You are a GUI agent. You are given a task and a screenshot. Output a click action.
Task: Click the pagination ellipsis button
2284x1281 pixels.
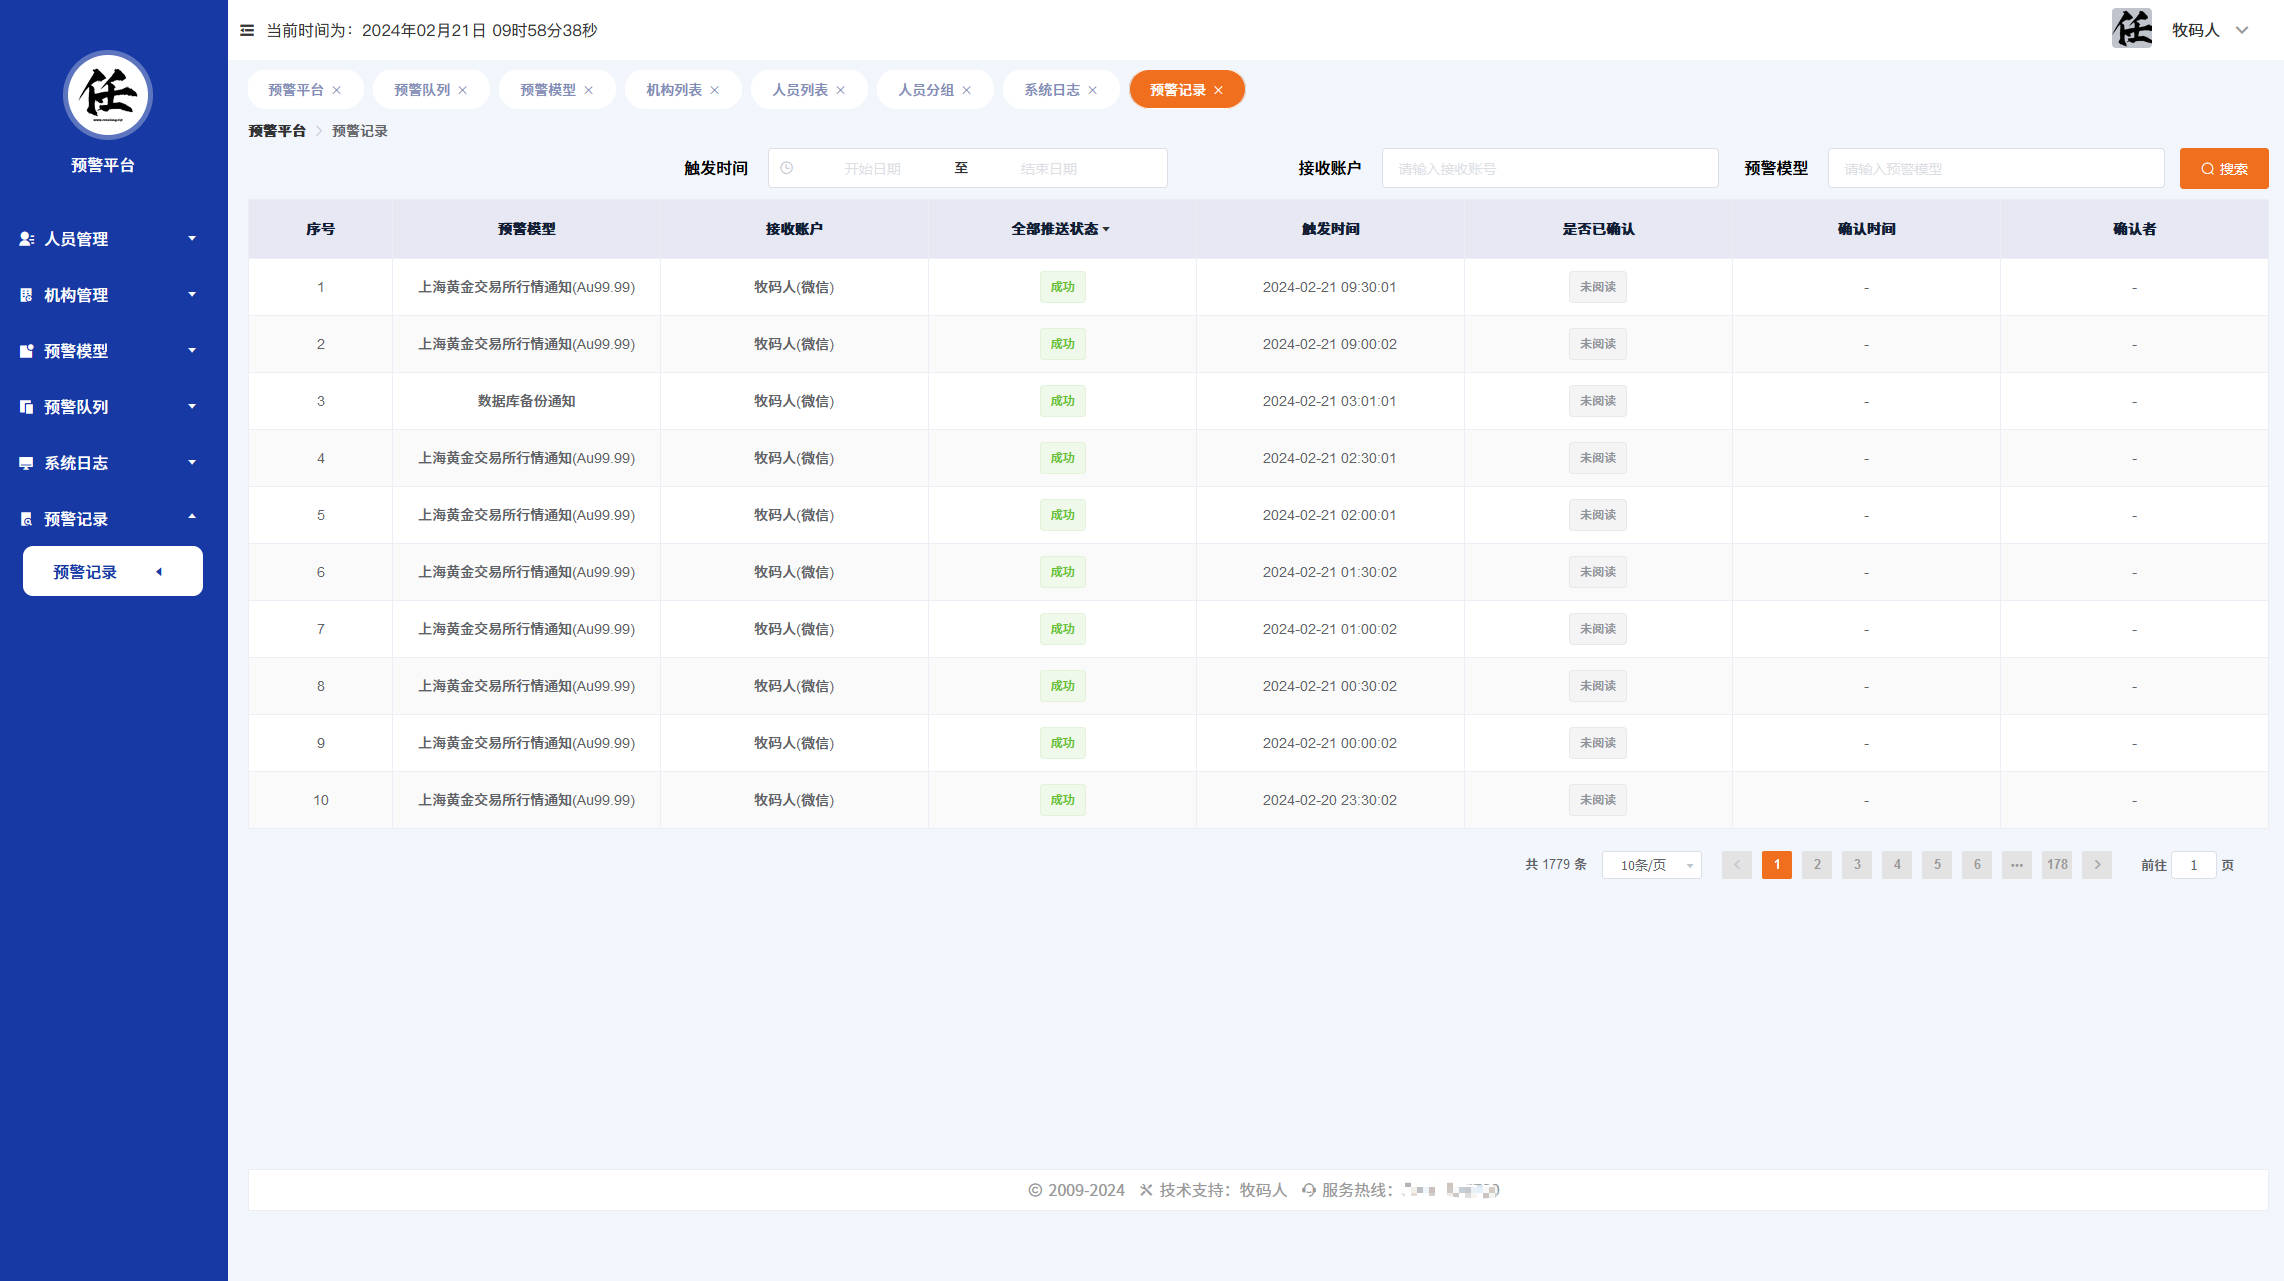(2017, 865)
